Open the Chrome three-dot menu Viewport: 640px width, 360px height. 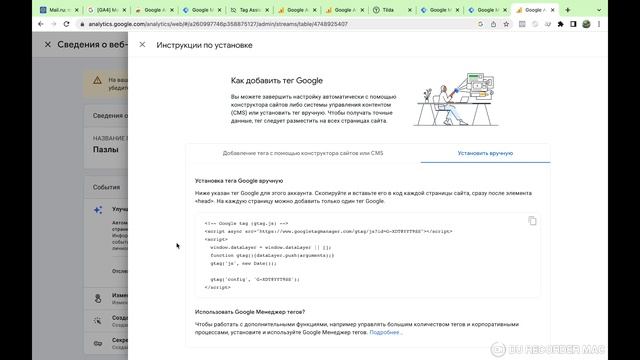pyautogui.click(x=599, y=24)
